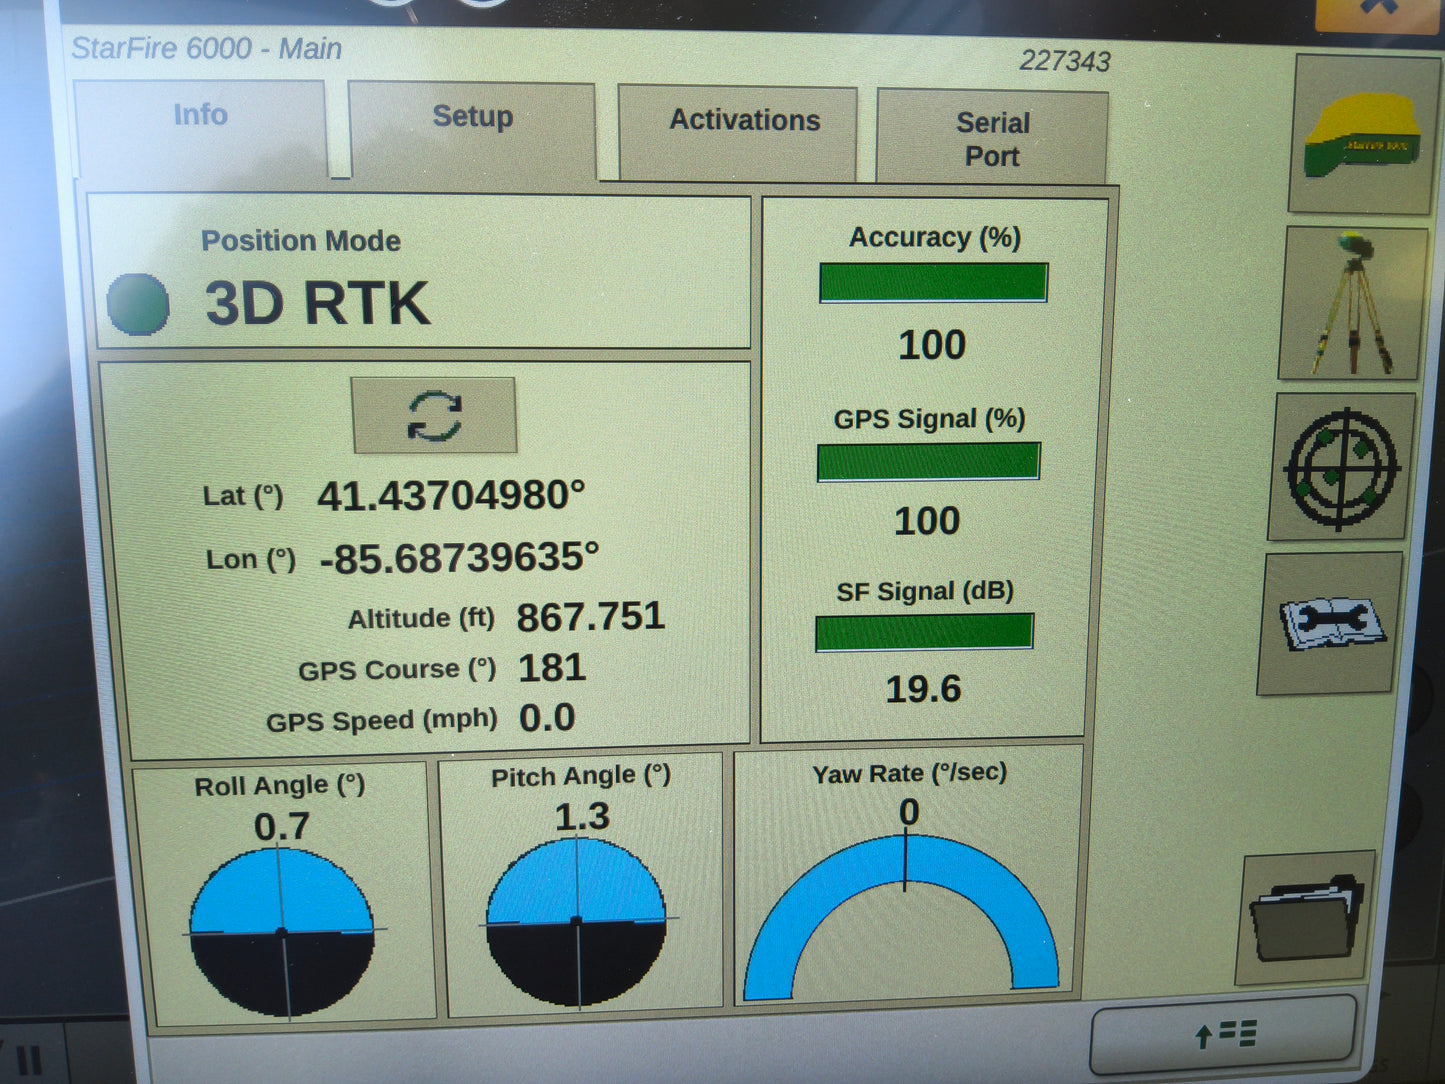The width and height of the screenshot is (1445, 1084).
Task: Refresh the GPS coordinates
Action: pos(434,415)
